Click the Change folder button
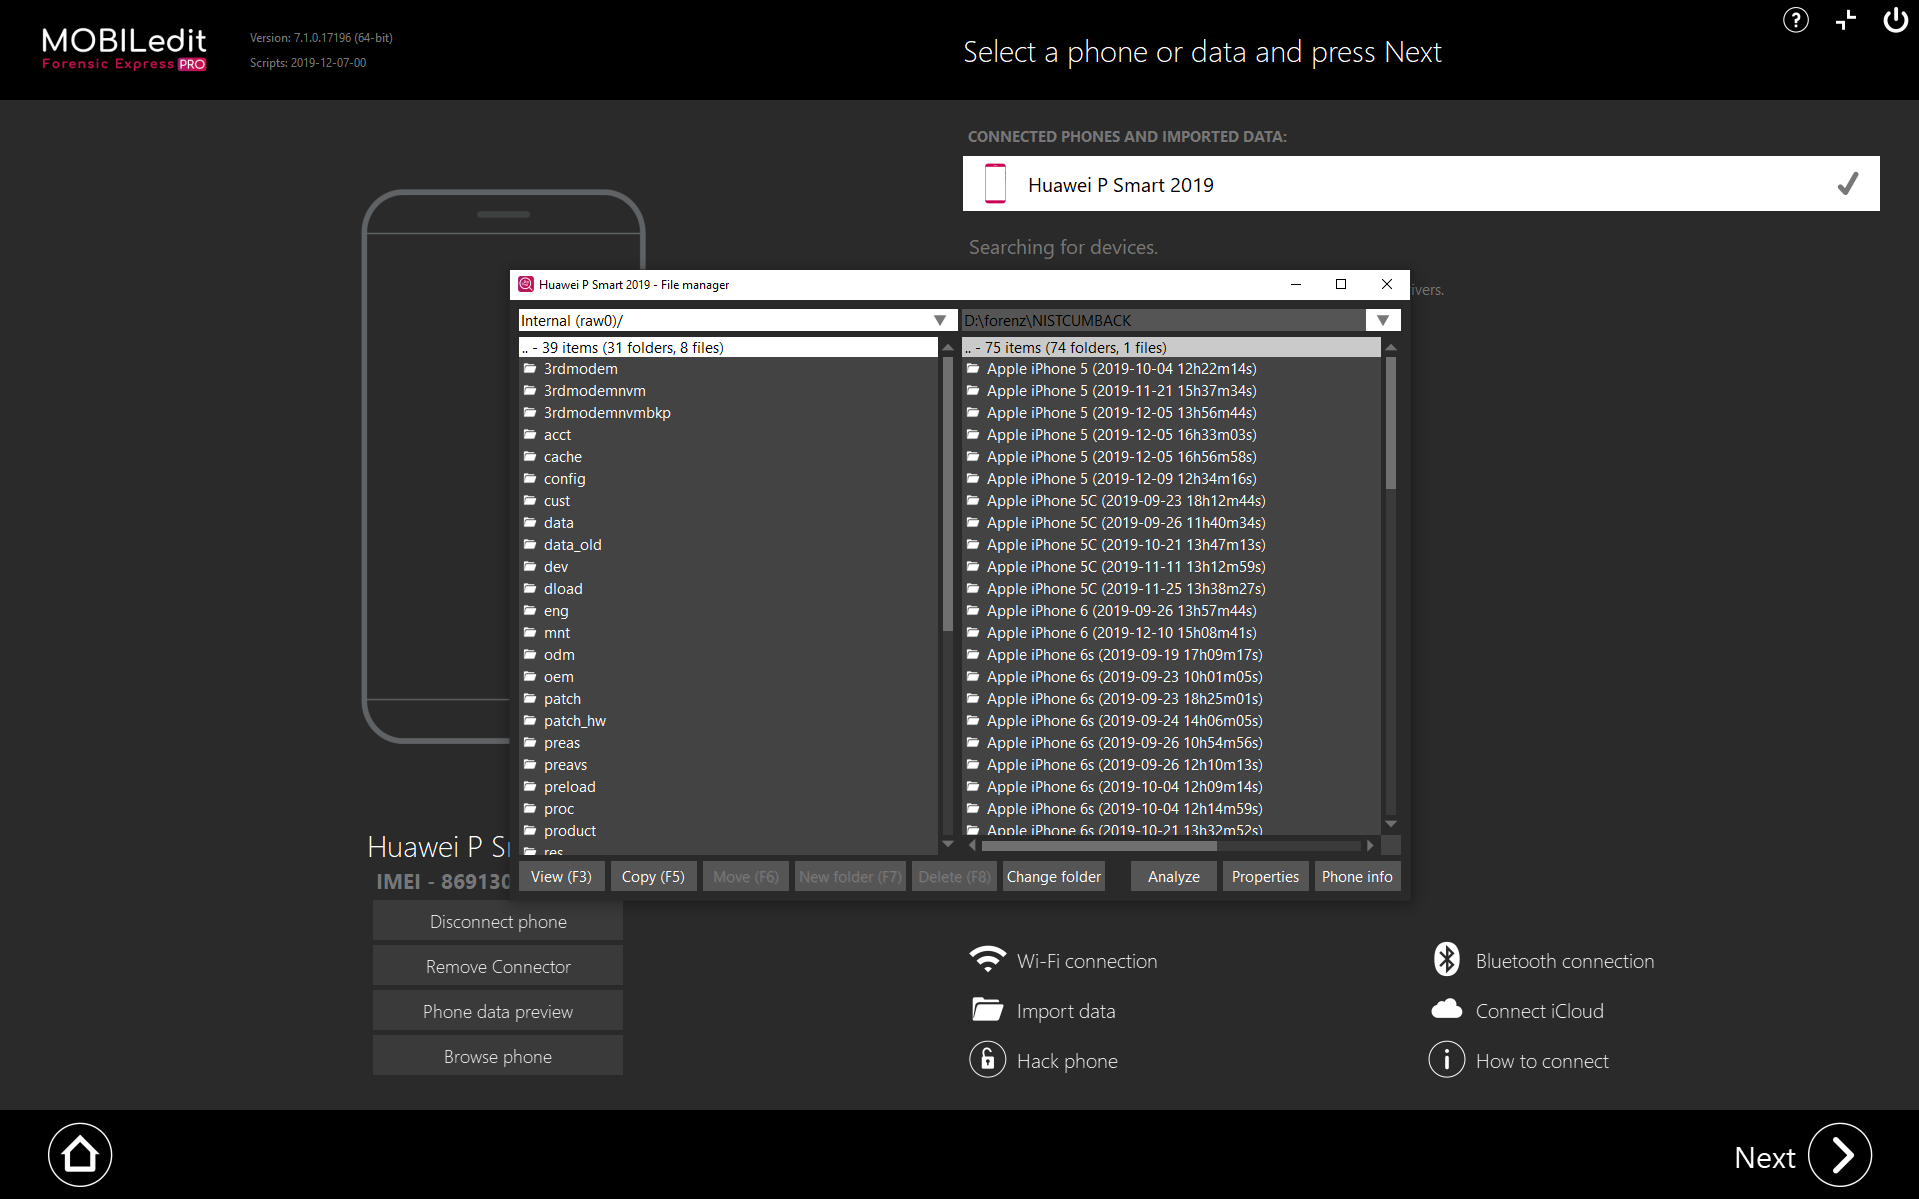Image resolution: width=1919 pixels, height=1199 pixels. (x=1054, y=876)
